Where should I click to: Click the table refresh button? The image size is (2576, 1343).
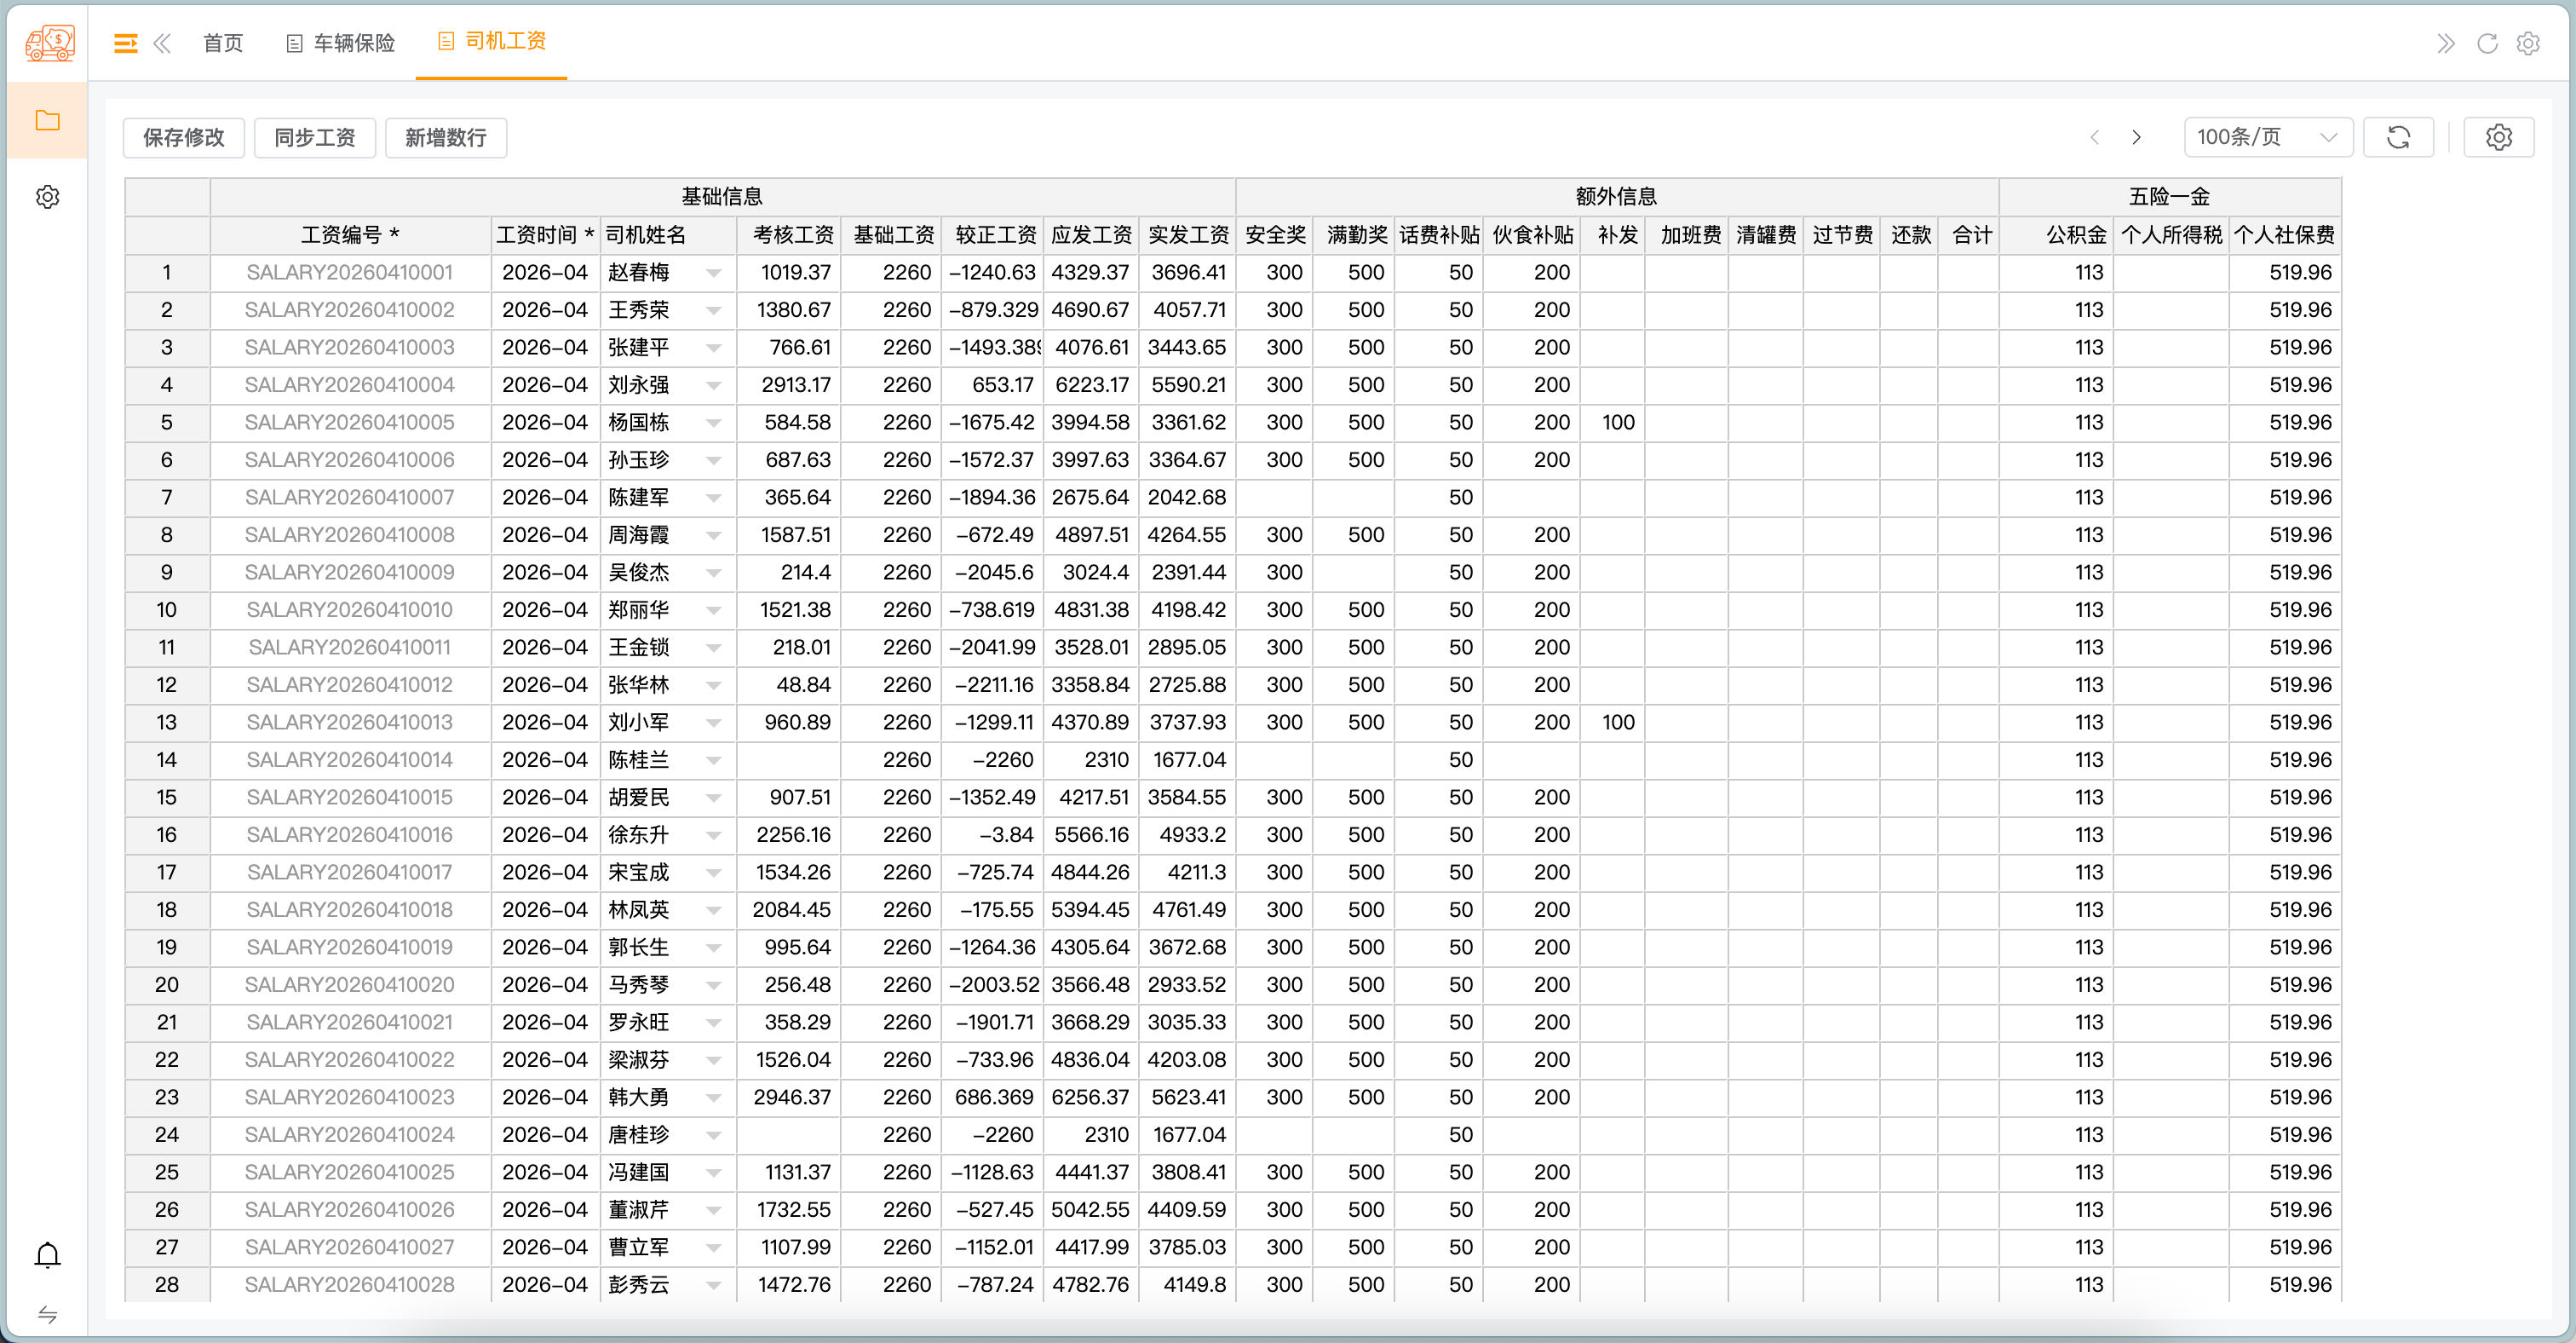click(2398, 137)
